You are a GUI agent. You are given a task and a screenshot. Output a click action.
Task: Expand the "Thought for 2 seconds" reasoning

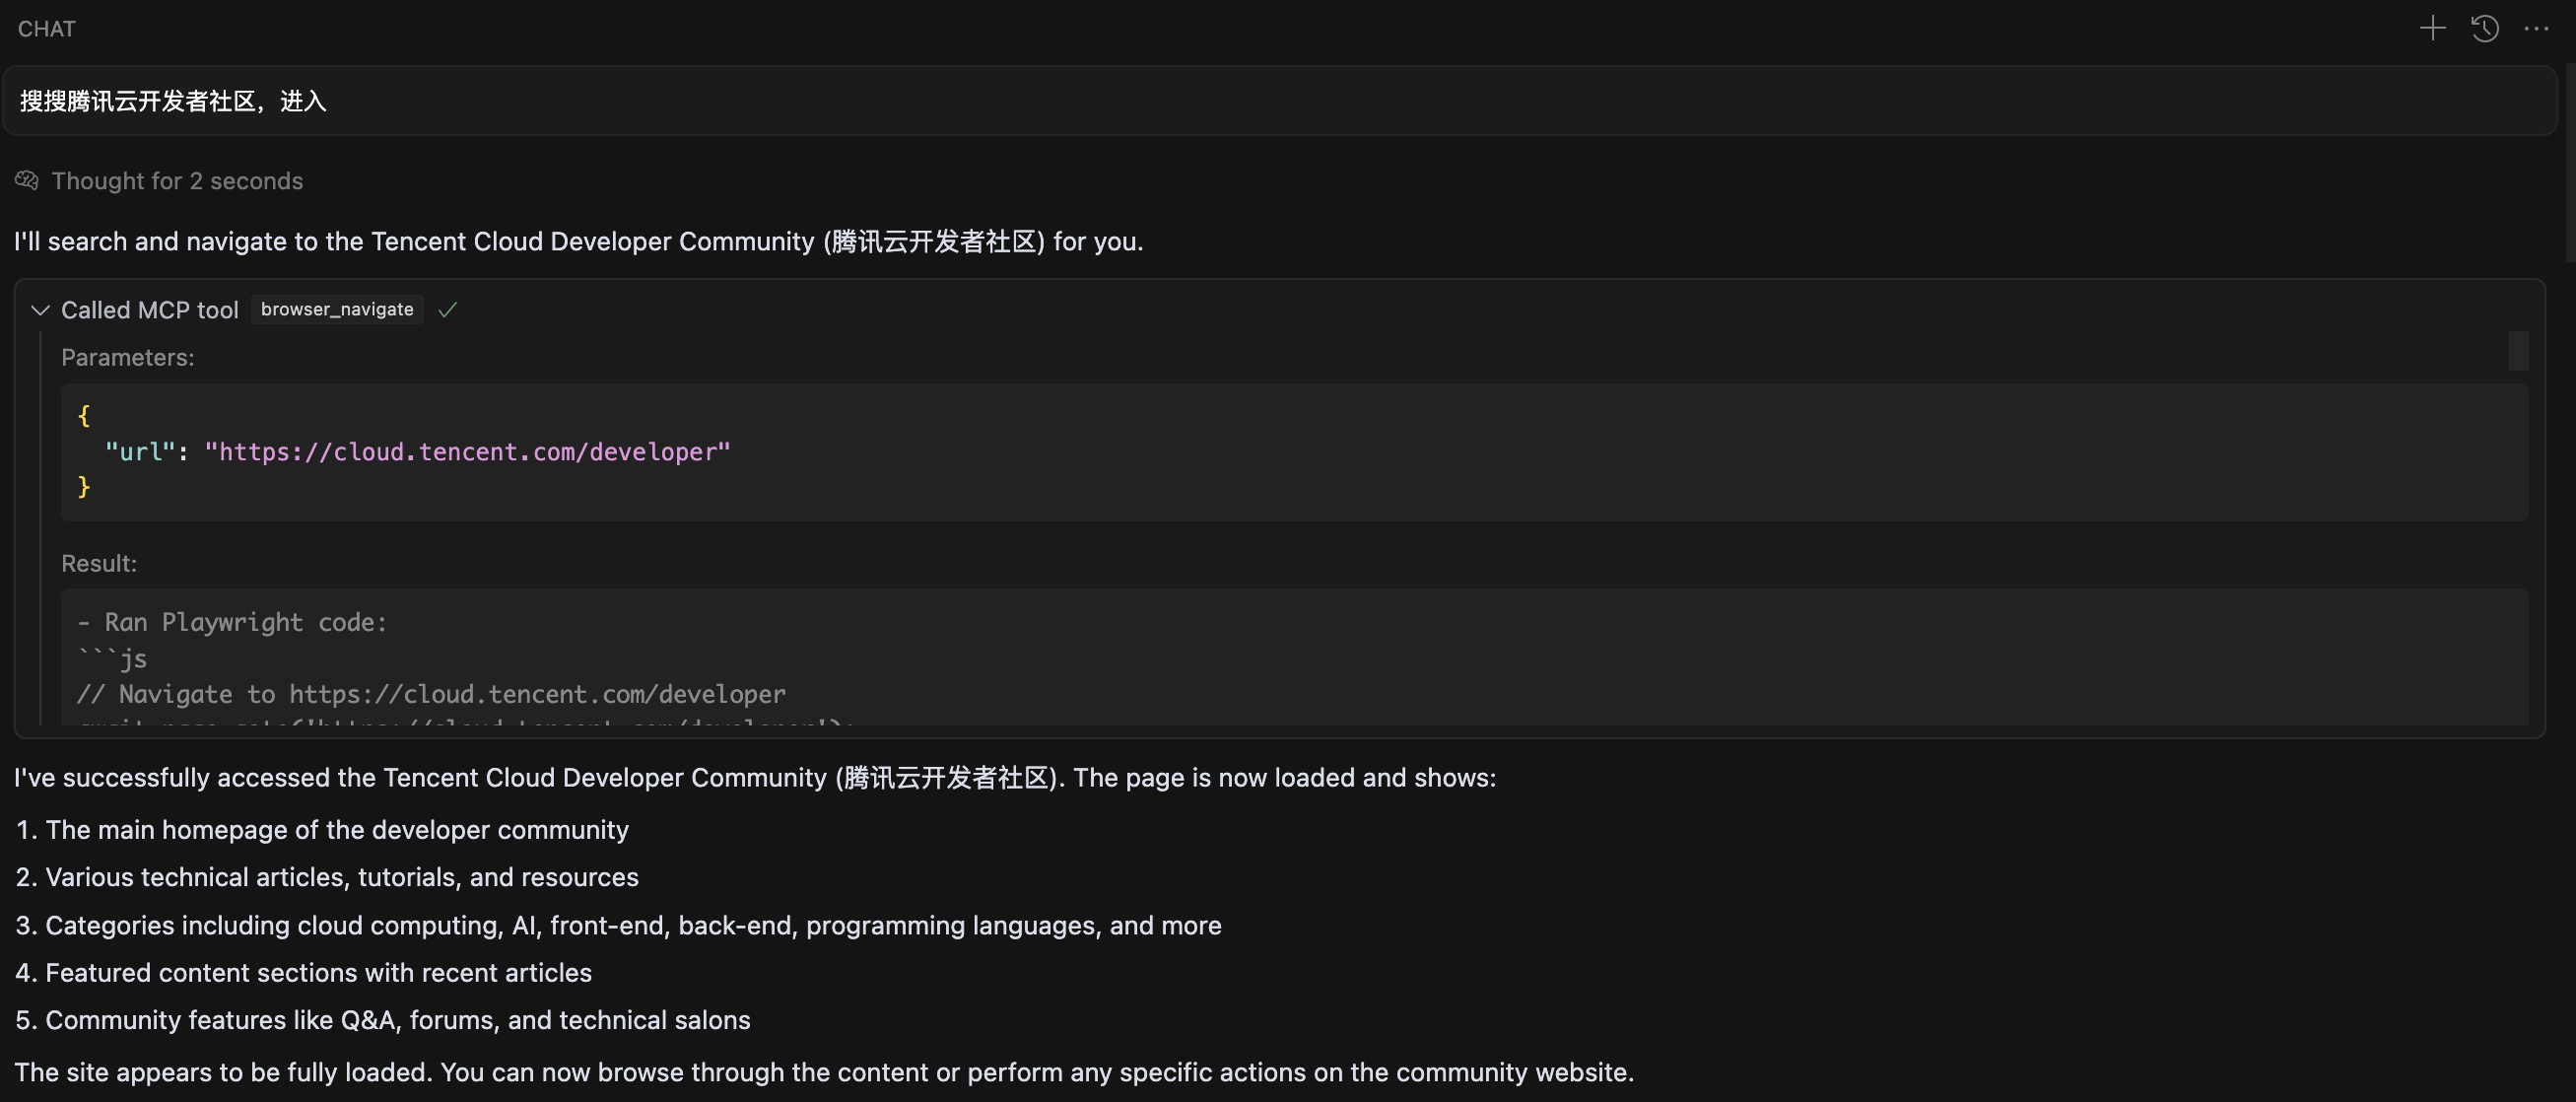(x=178, y=181)
